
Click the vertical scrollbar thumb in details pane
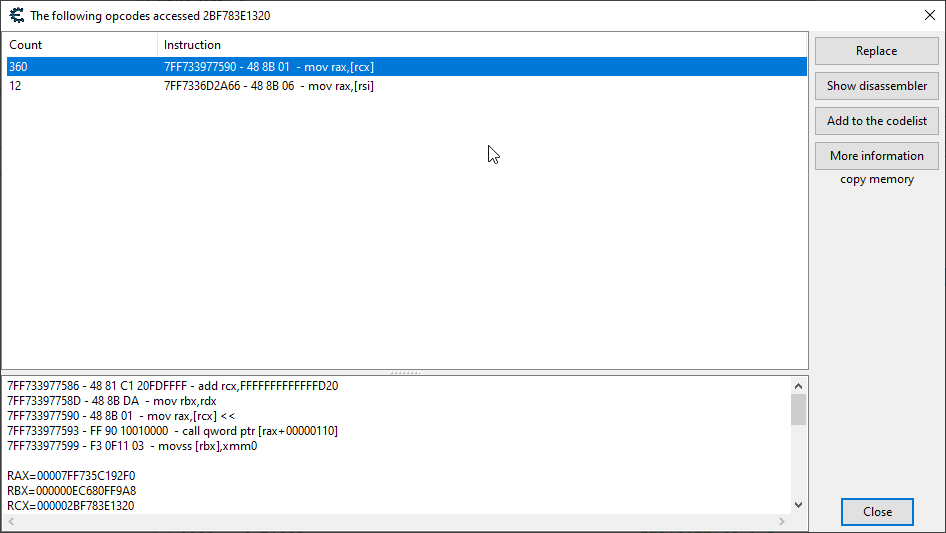[x=798, y=409]
